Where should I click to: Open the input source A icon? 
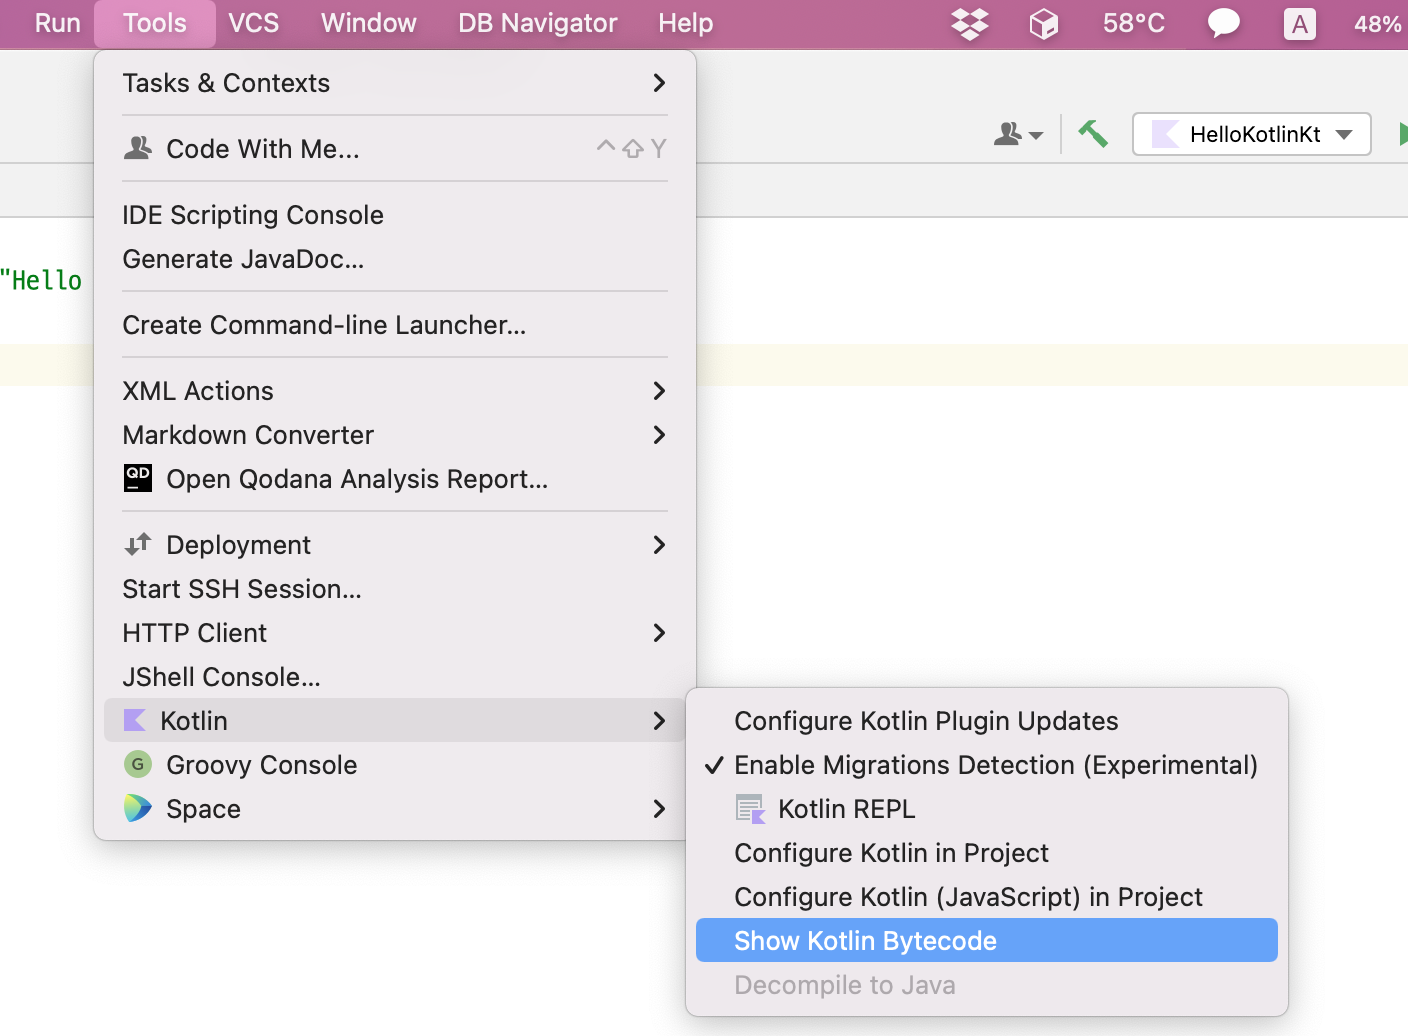click(x=1299, y=24)
